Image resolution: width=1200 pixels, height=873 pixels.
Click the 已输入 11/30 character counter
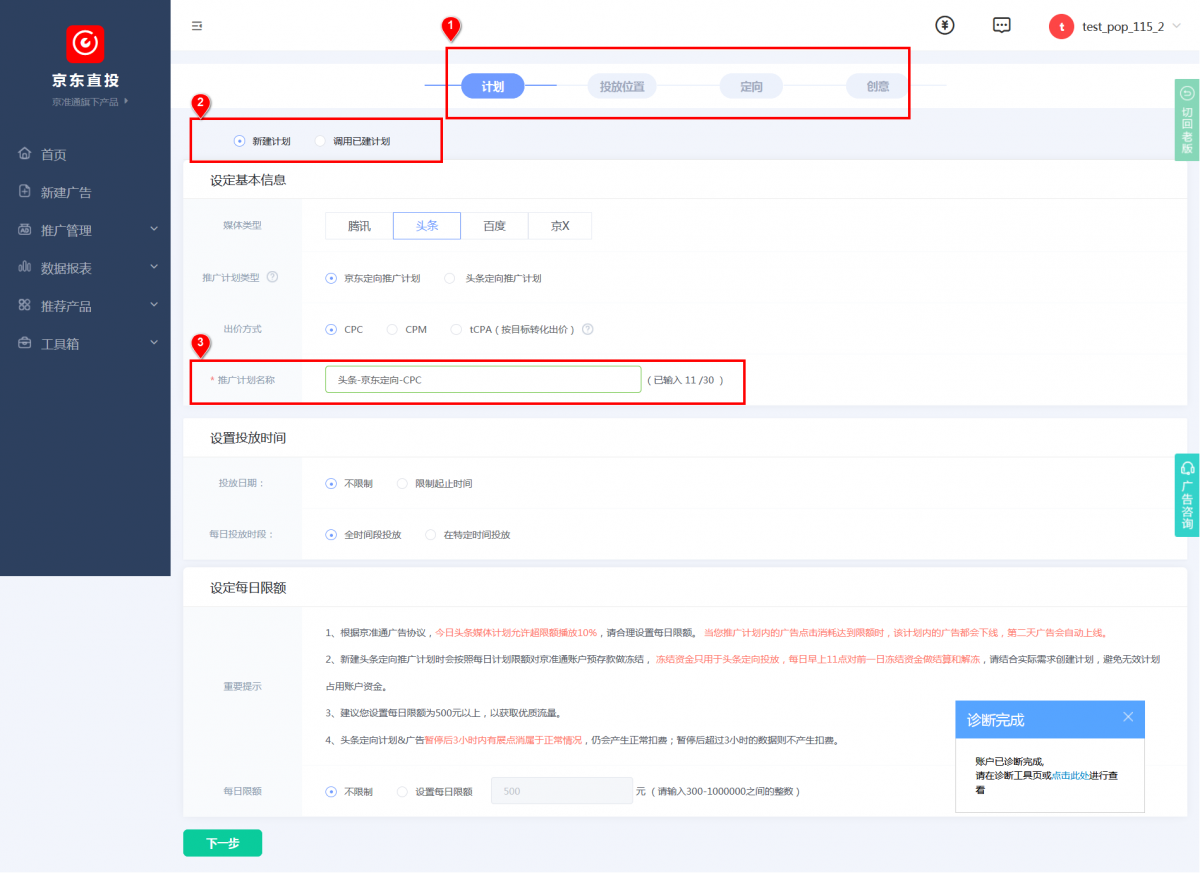[684, 380]
